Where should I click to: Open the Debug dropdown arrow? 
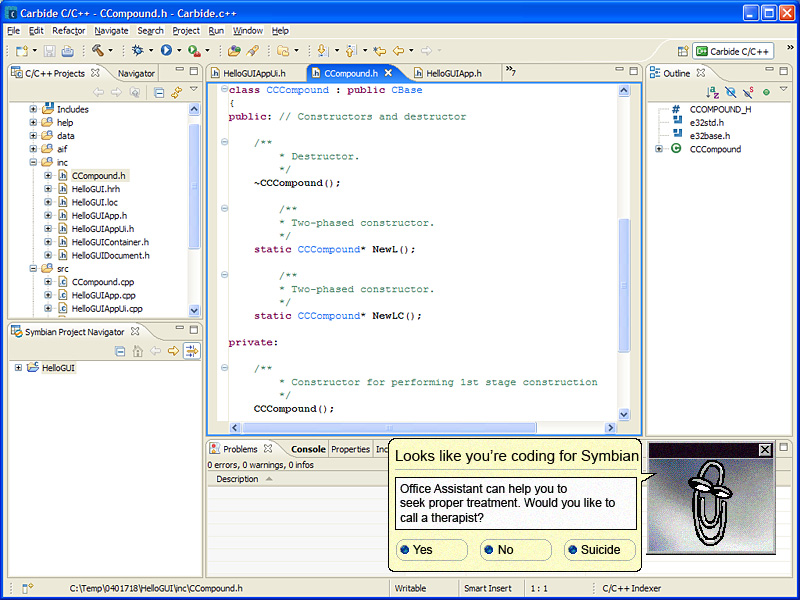(151, 51)
